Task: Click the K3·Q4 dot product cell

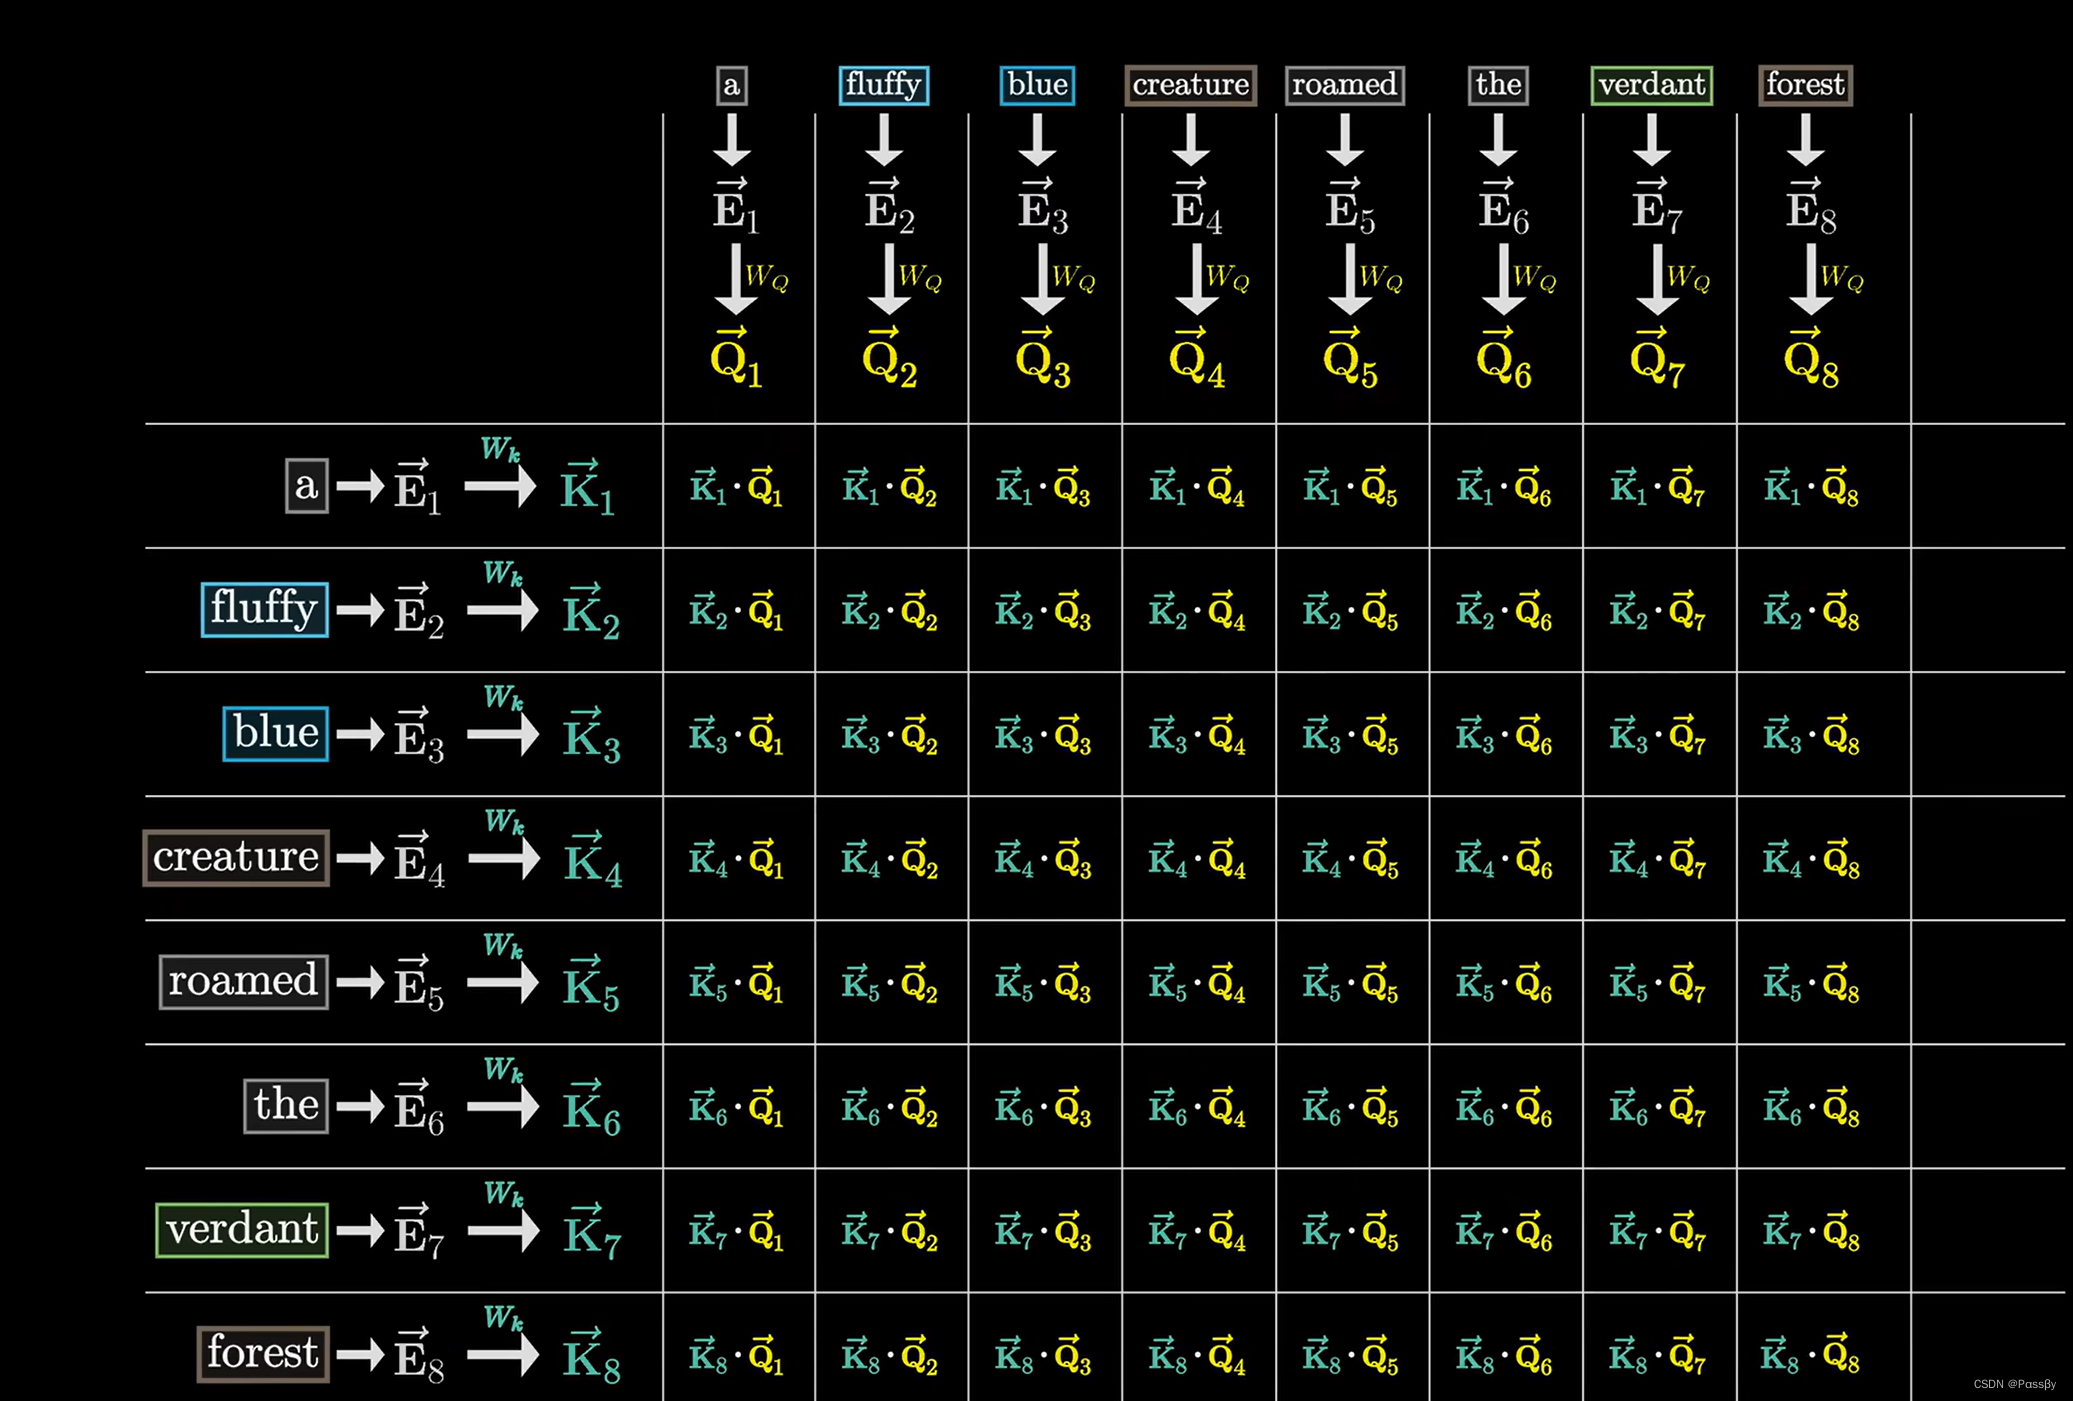Action: [1197, 736]
